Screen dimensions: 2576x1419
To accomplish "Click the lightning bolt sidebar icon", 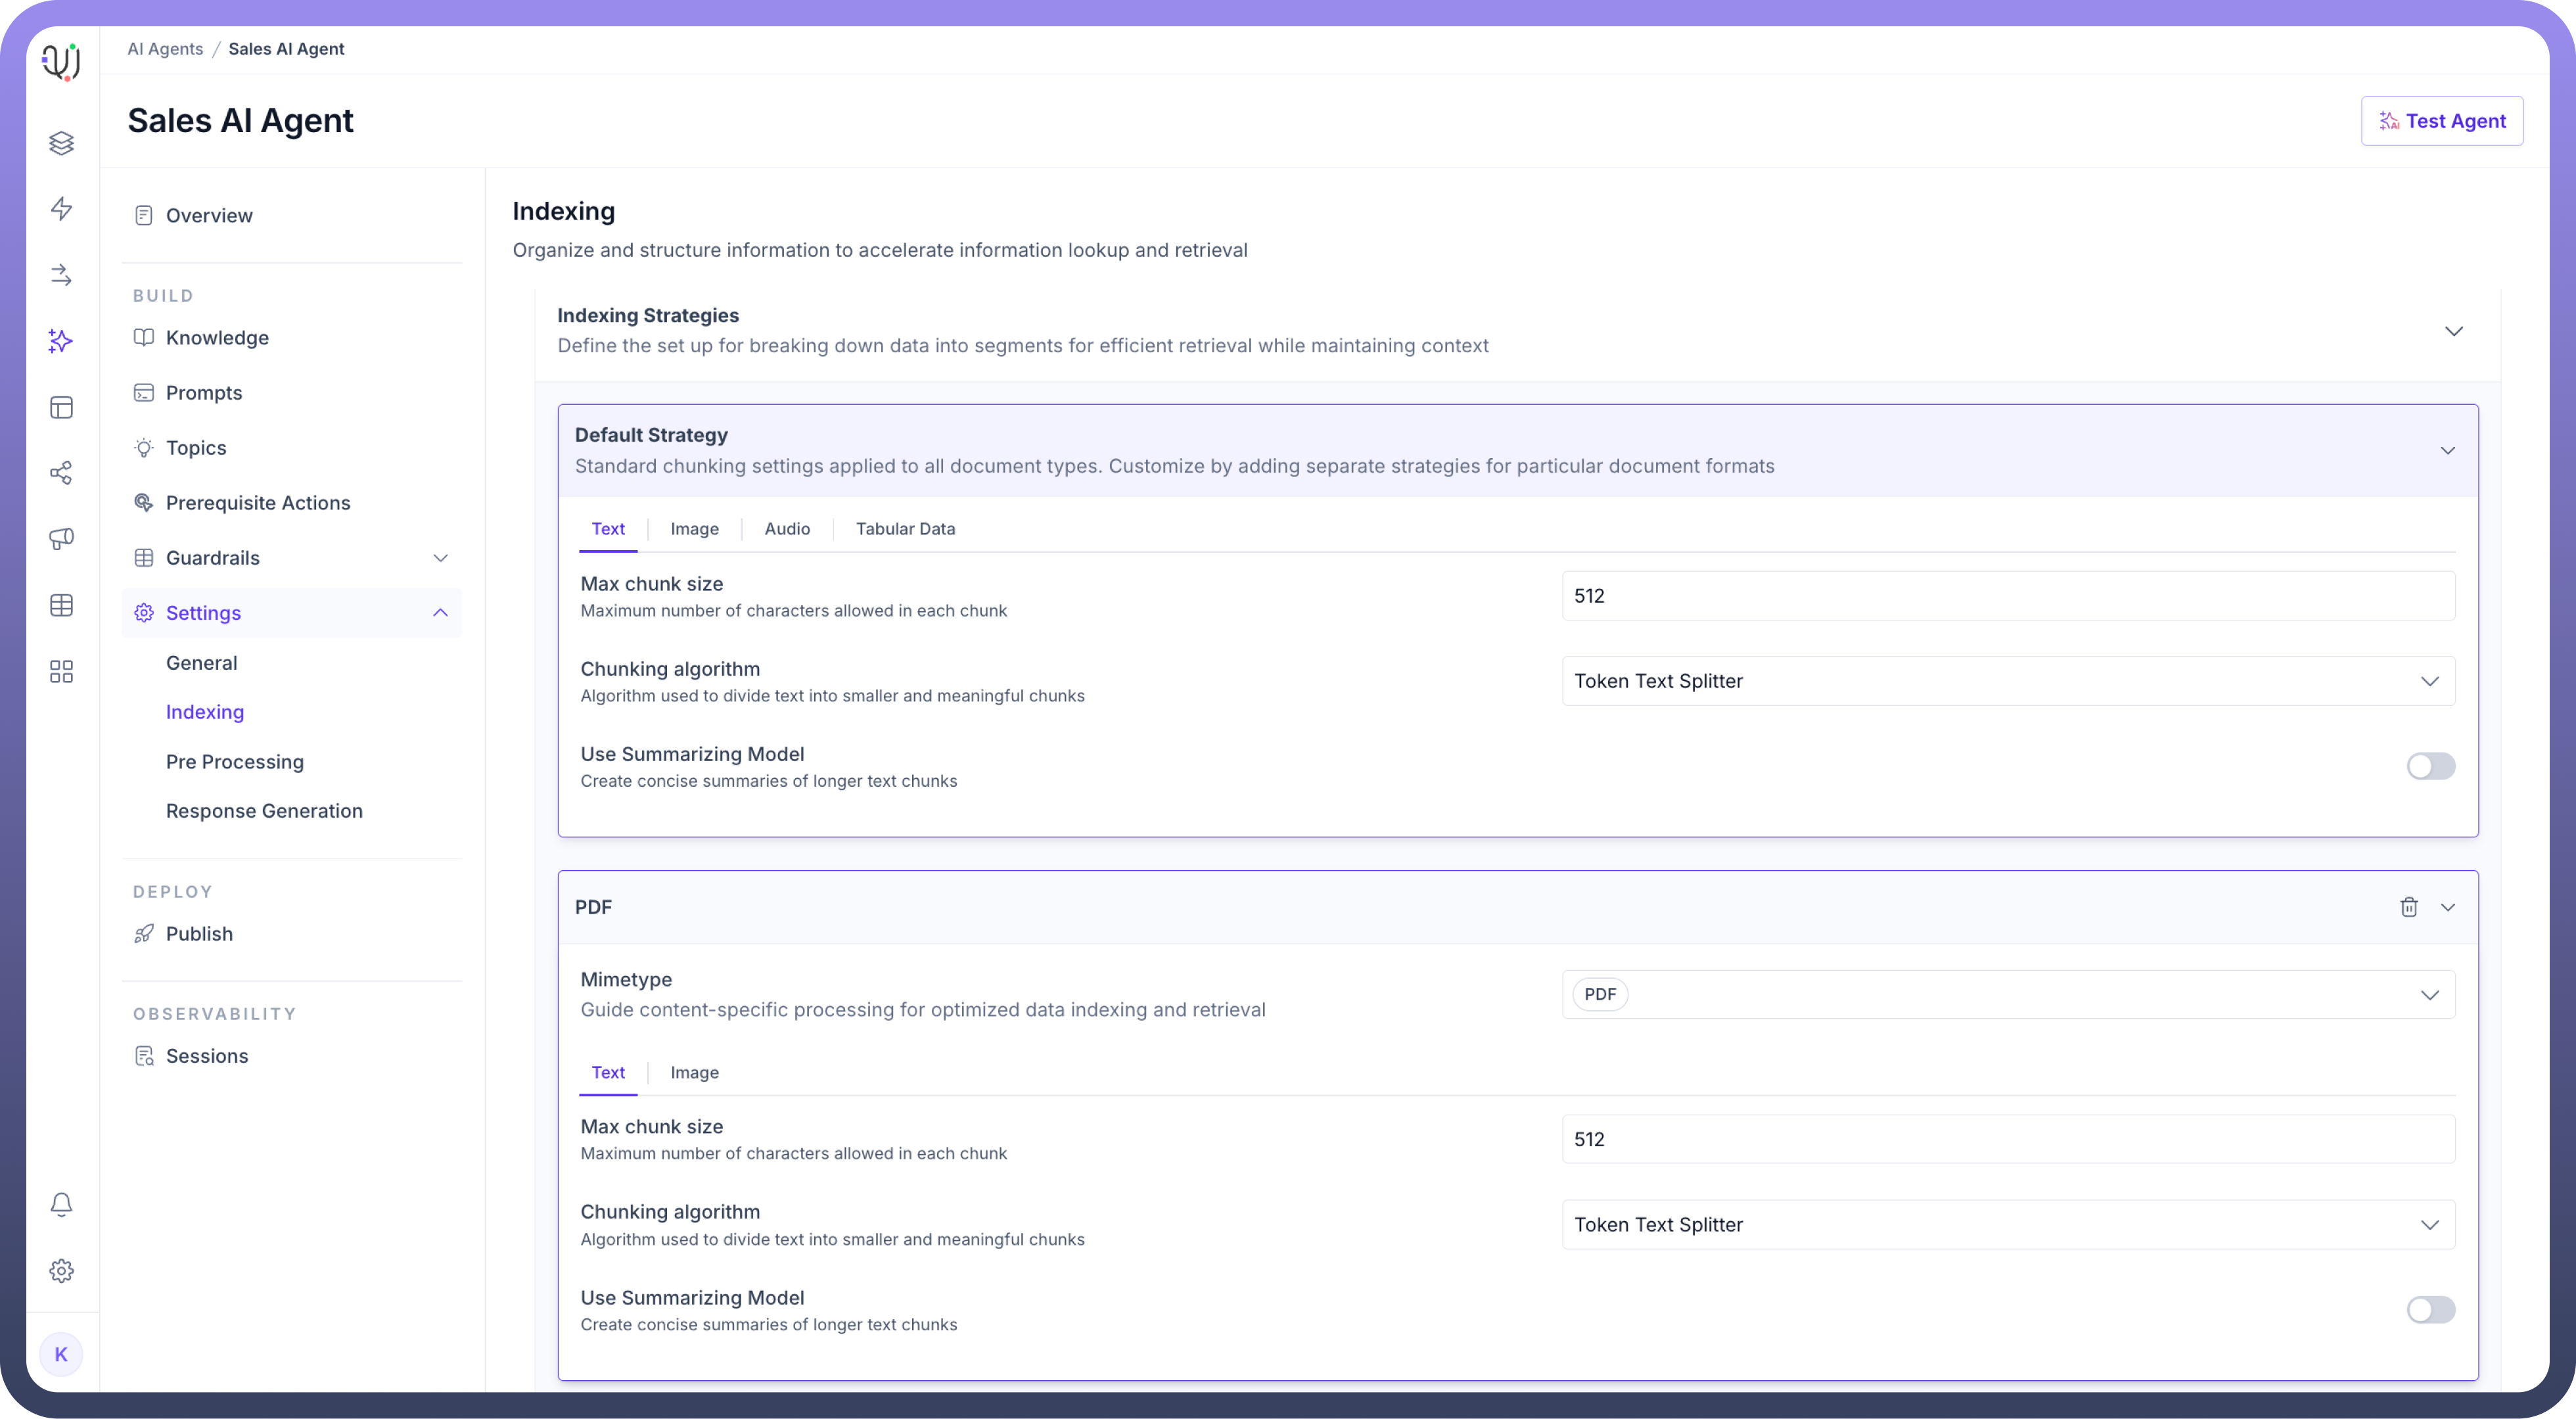I will pyautogui.click(x=61, y=209).
